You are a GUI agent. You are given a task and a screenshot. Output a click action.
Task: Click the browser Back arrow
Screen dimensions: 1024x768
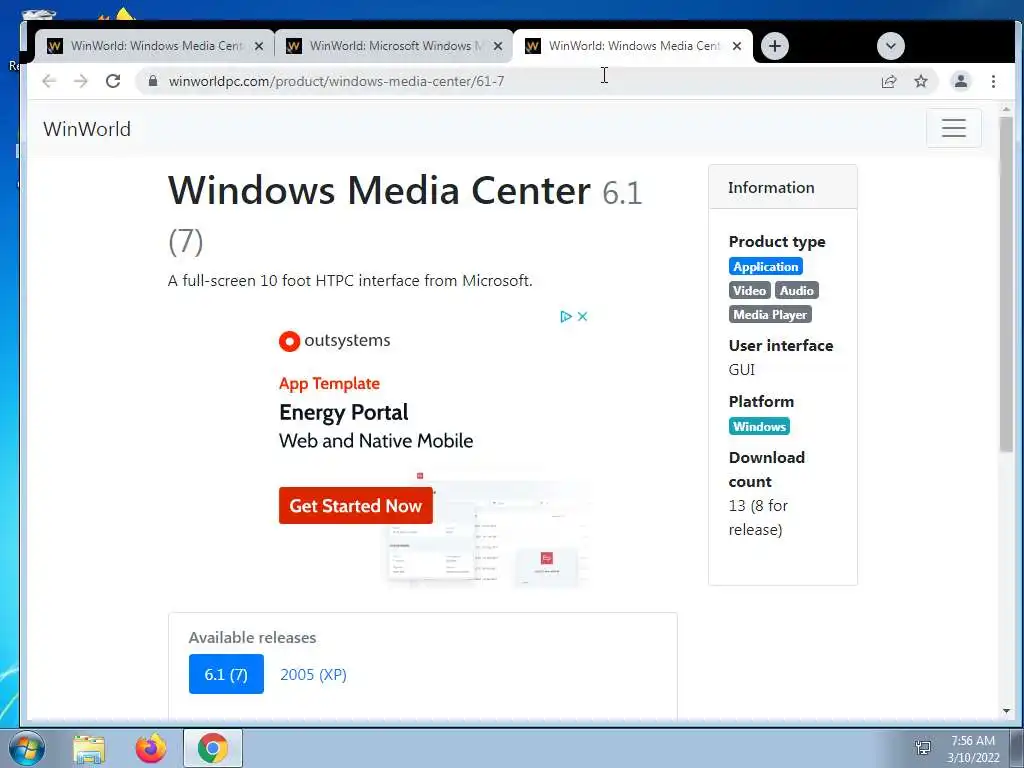[49, 81]
